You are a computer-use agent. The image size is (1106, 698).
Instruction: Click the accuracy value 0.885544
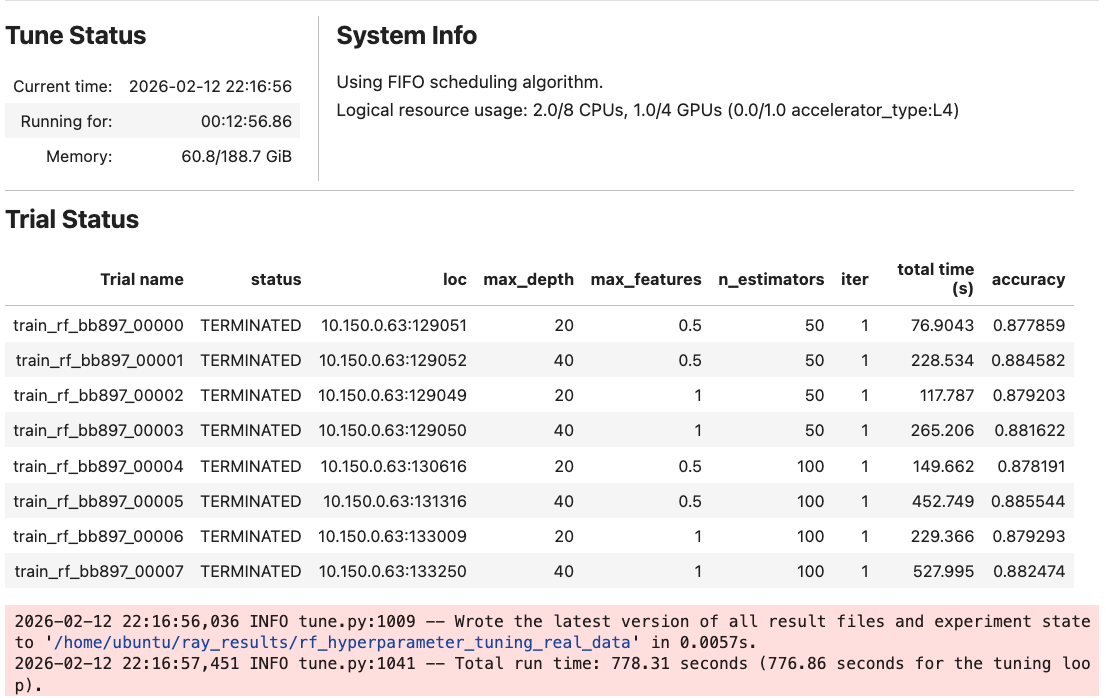[1028, 501]
